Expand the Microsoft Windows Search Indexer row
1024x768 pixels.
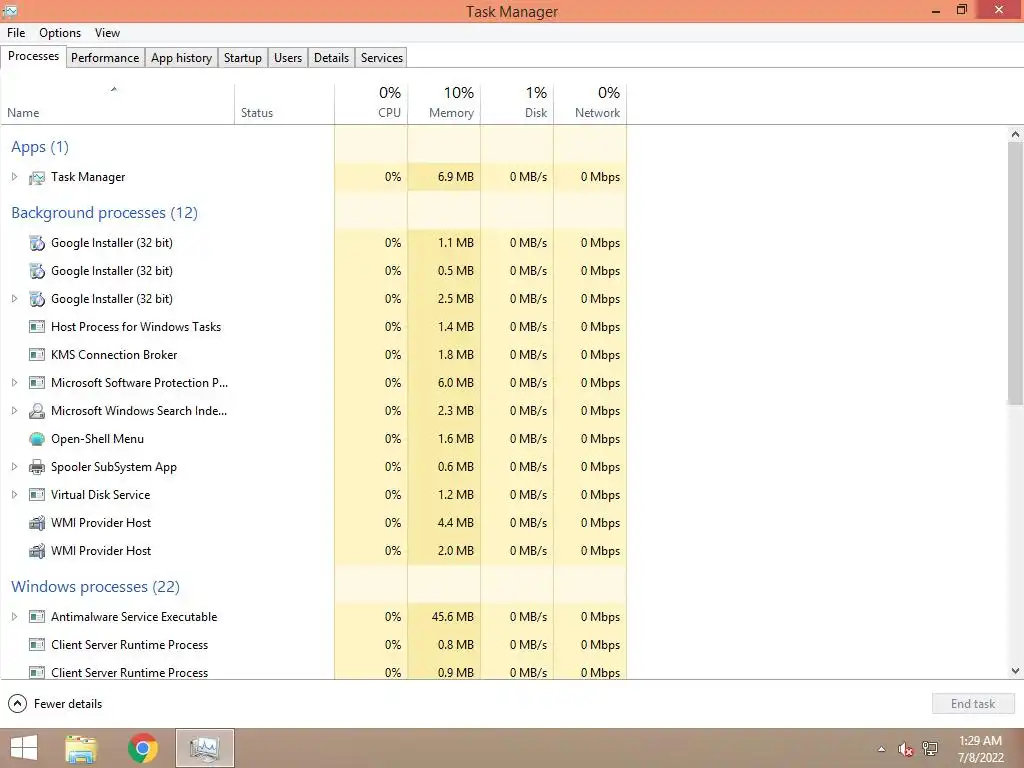click(14, 411)
